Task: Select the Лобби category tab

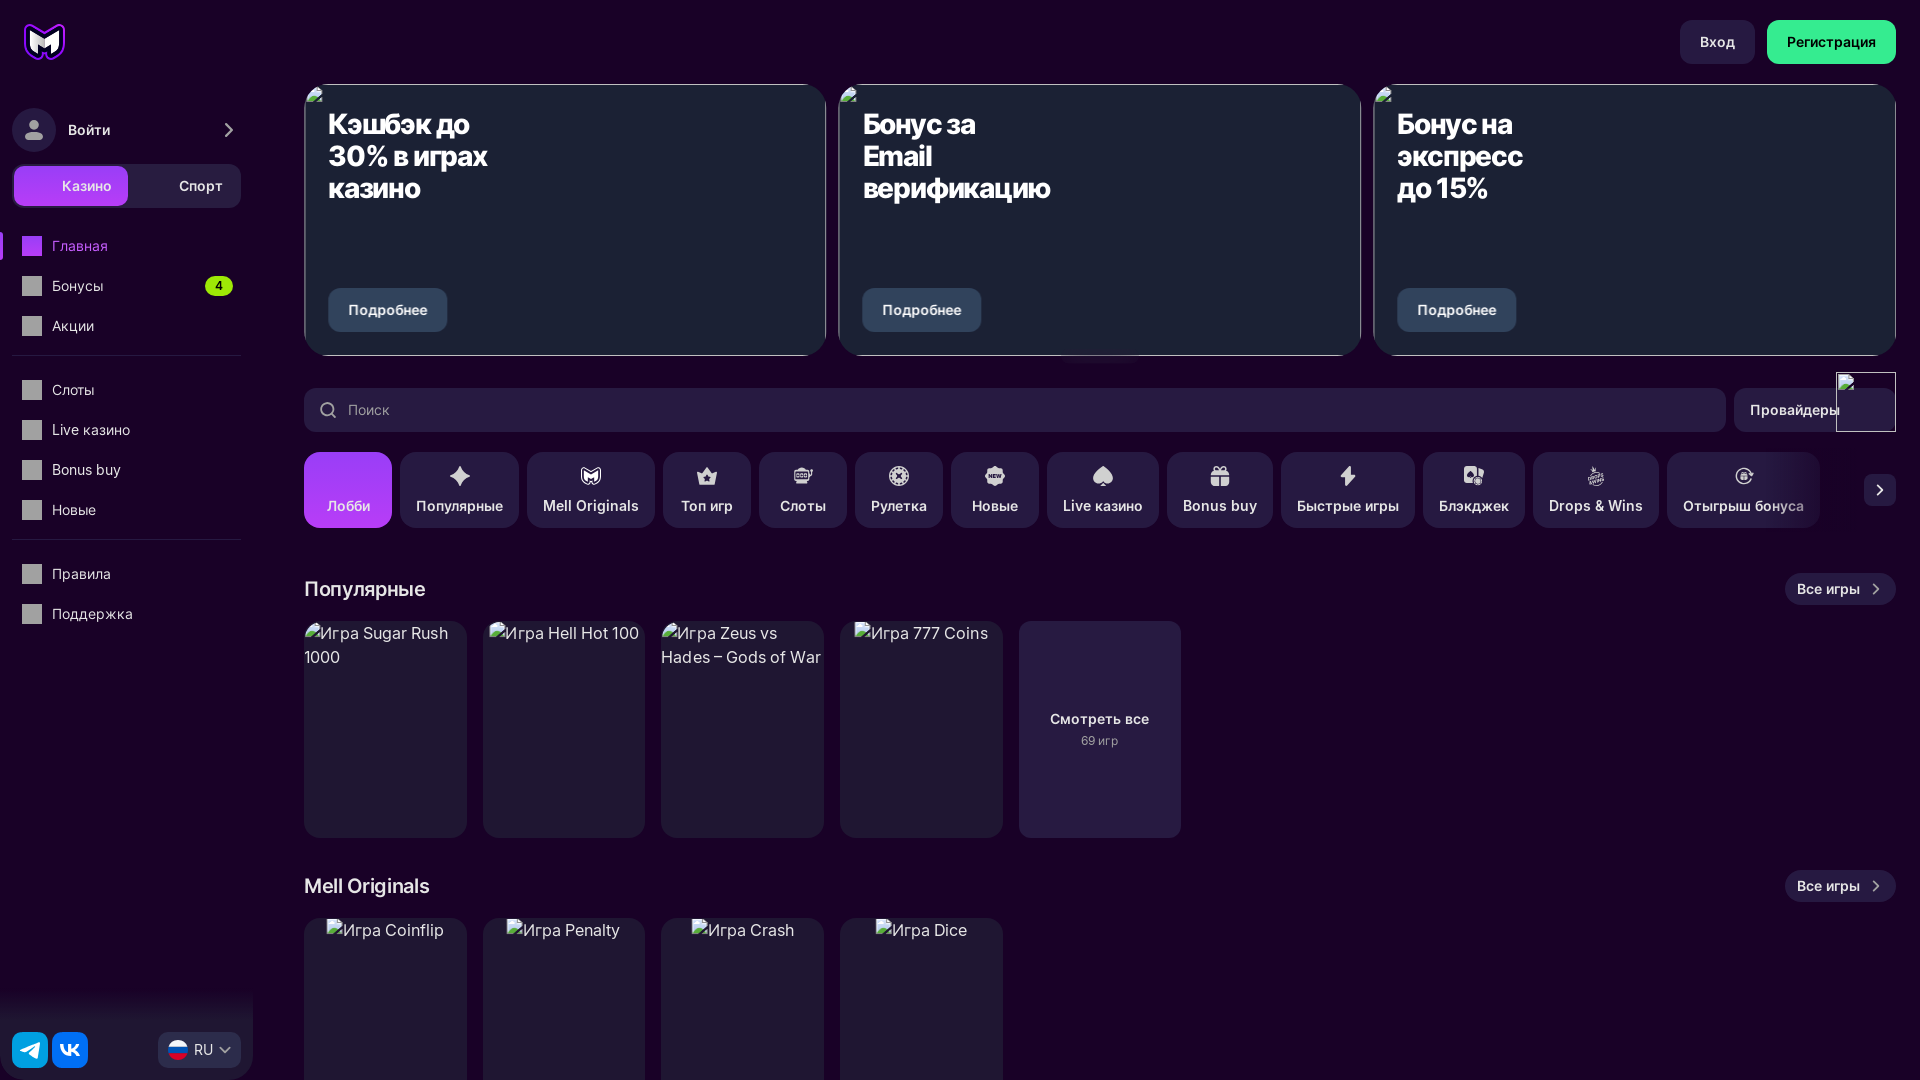Action: click(x=348, y=490)
